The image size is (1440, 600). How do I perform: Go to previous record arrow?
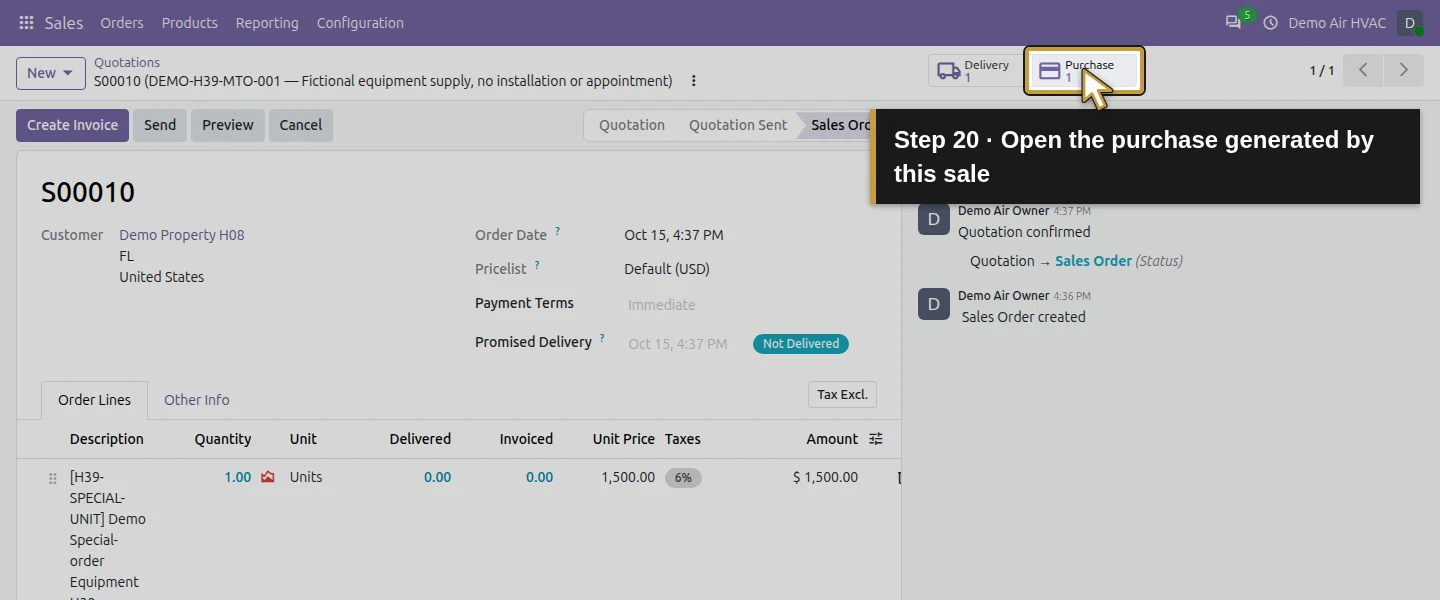coord(1363,70)
